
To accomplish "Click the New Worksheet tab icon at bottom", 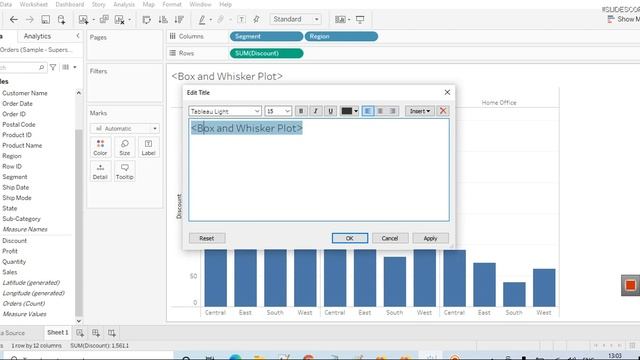I will (x=80, y=333).
